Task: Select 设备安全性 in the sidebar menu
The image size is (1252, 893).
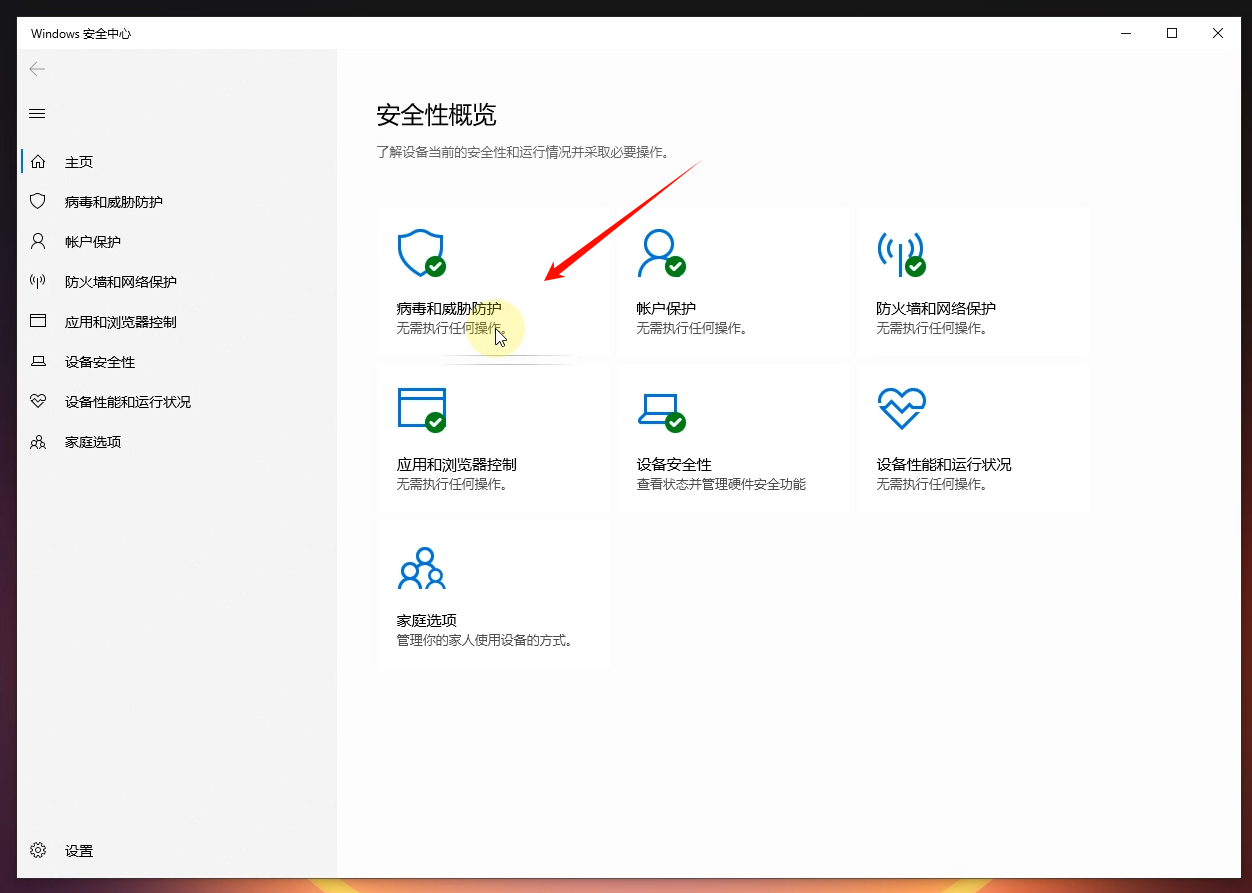Action: pyautogui.click(x=100, y=362)
